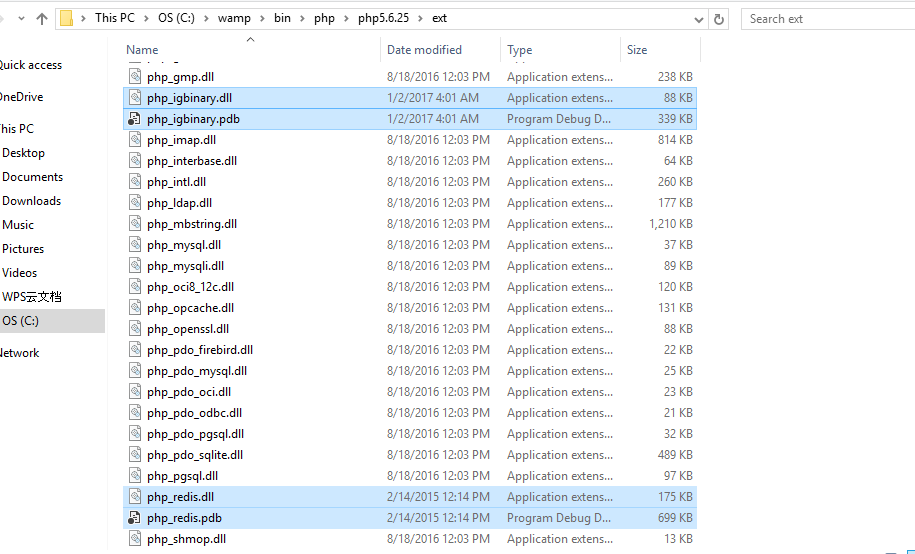Click the php_interbase.dll file icon
Viewport: 915px width, 554px height.
[x=135, y=161]
